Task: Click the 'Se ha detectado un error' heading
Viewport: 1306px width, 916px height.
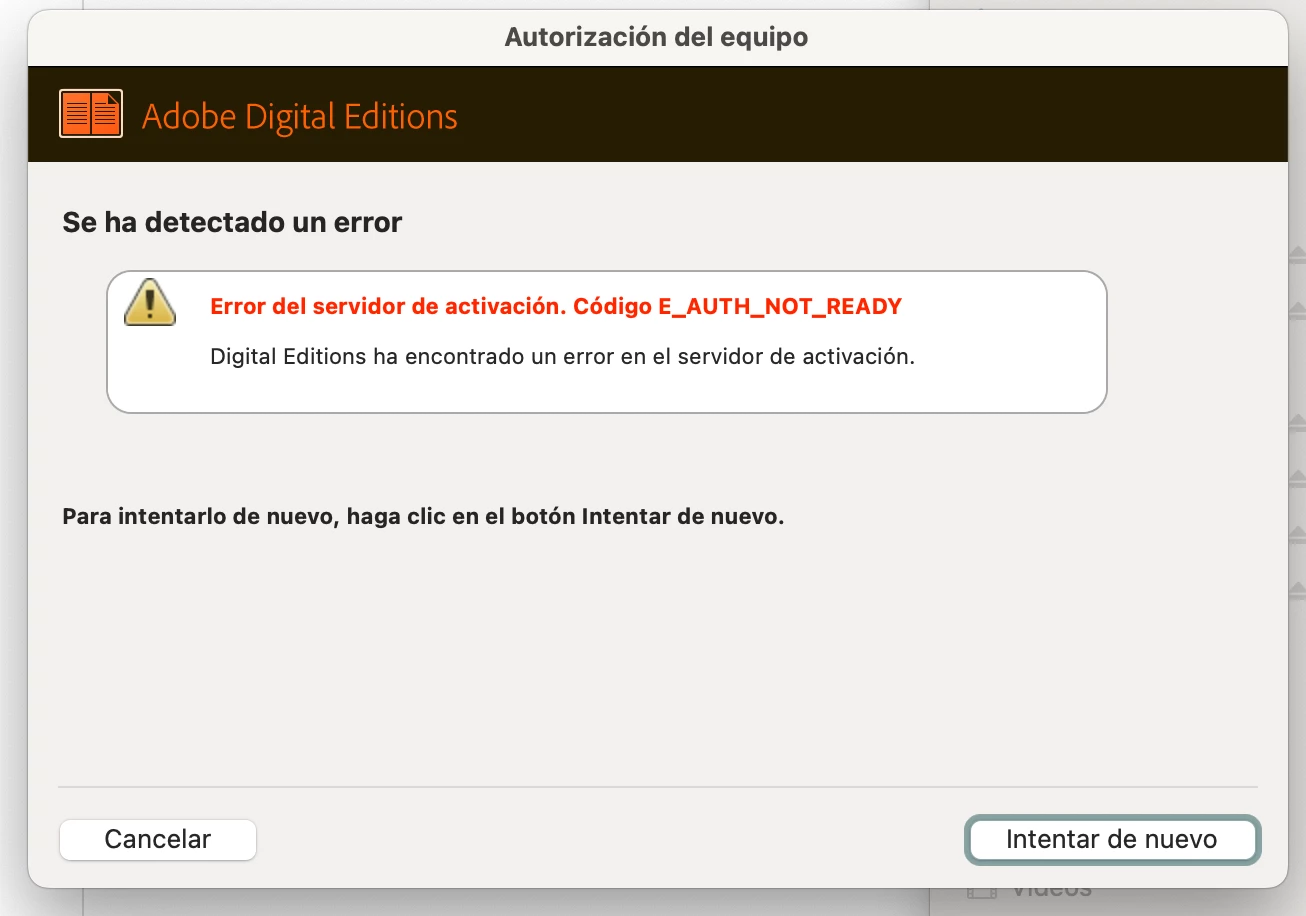Action: [232, 222]
